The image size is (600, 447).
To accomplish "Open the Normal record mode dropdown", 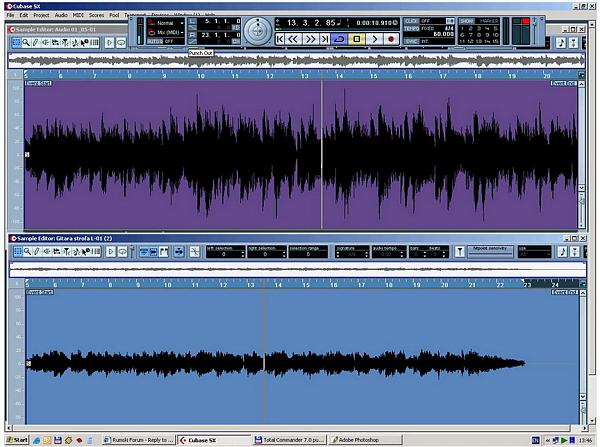I will coord(167,22).
